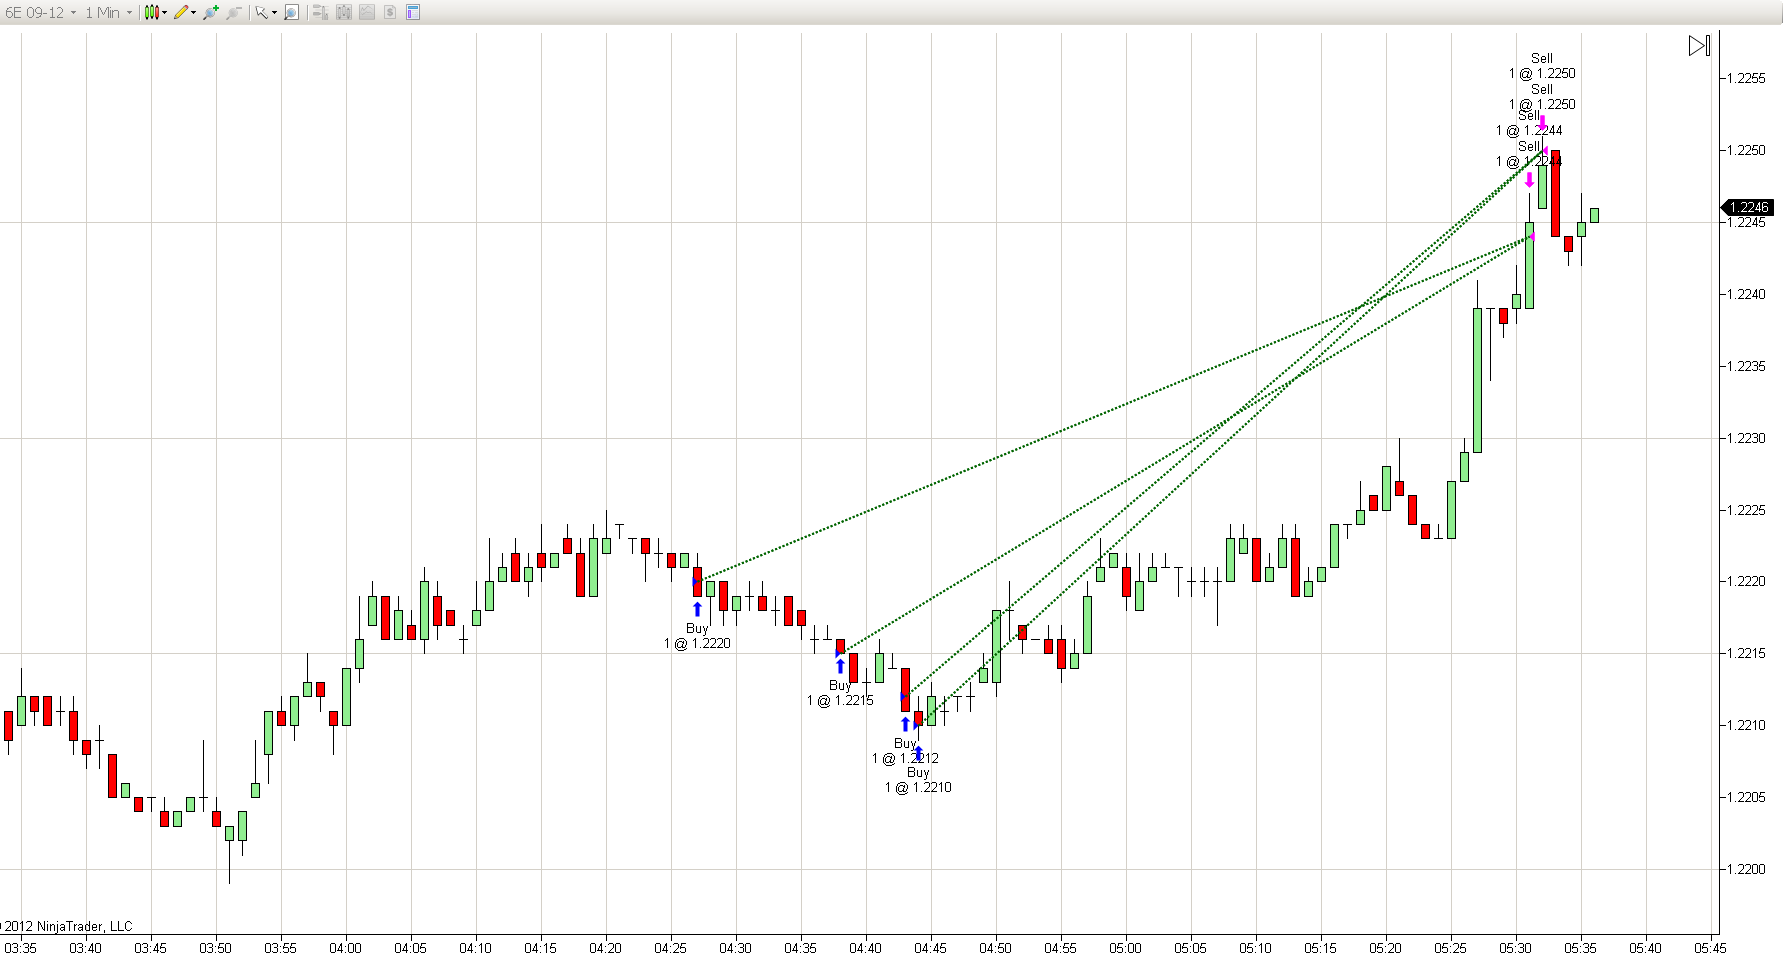1783x964 pixels.
Task: Click the current price marker 1.2246
Action: coord(1747,208)
